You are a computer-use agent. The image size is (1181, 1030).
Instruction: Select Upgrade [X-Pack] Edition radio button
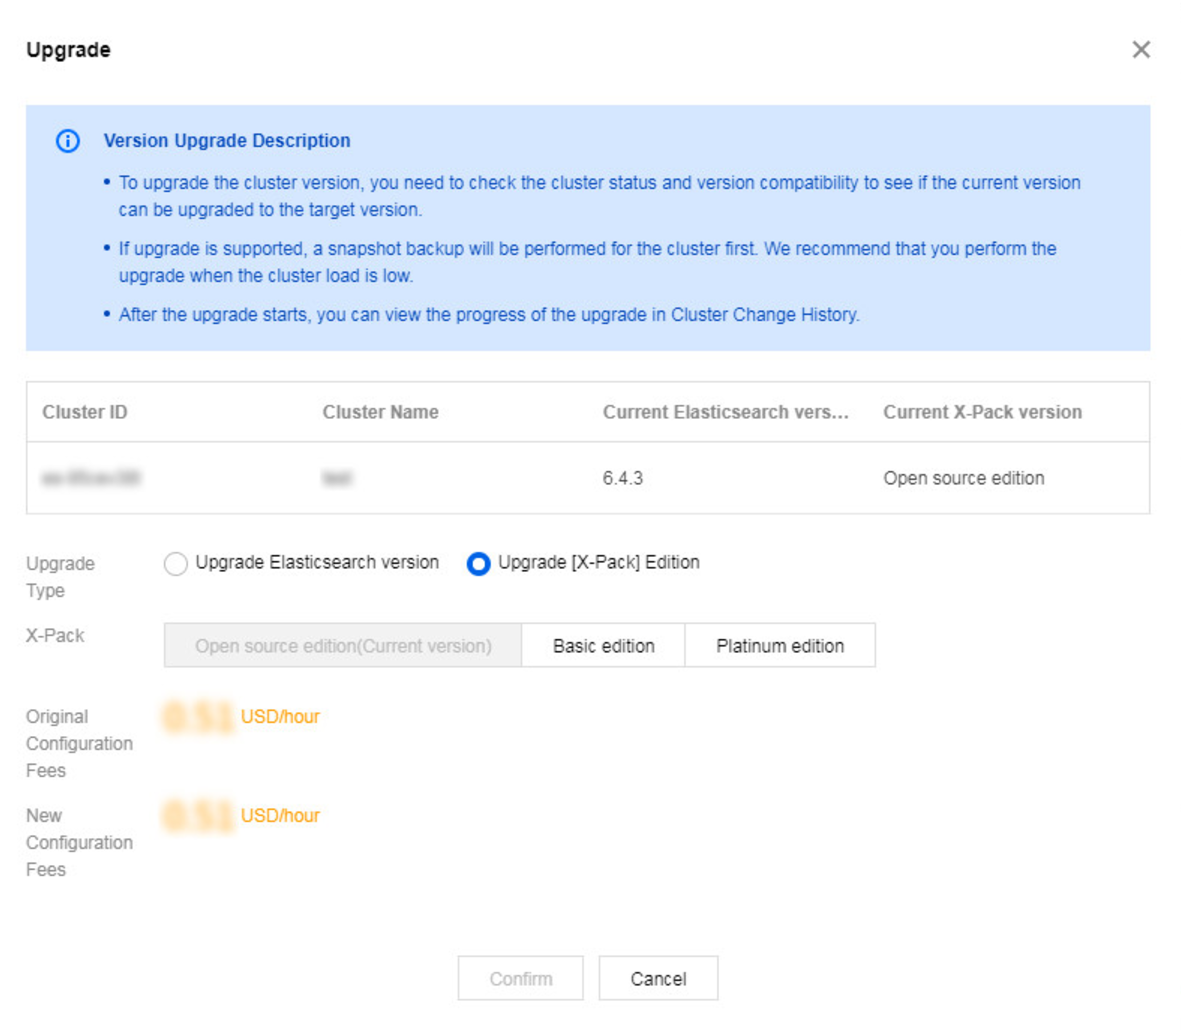click(x=479, y=564)
